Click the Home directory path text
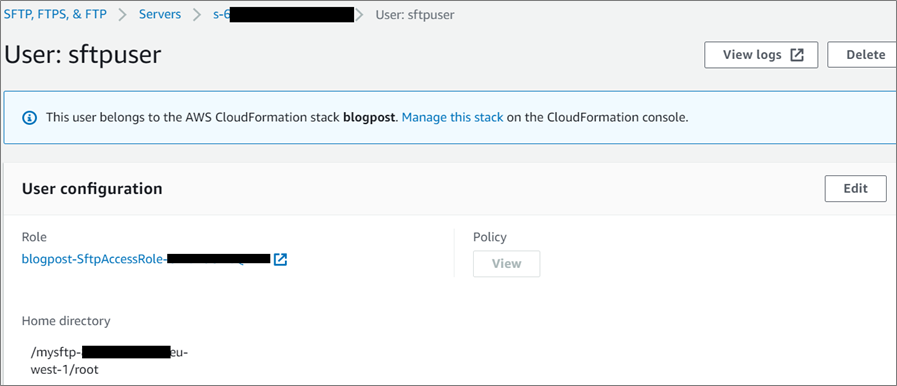The image size is (897, 386). [x=109, y=361]
